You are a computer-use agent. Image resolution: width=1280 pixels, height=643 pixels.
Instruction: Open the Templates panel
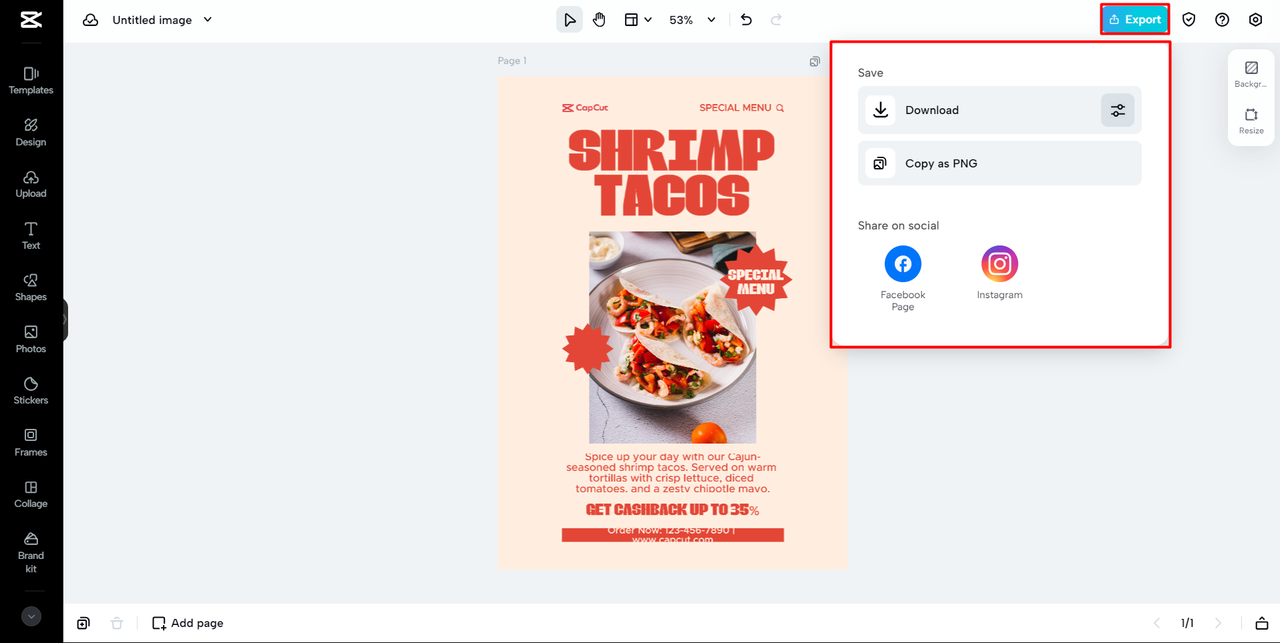31,80
